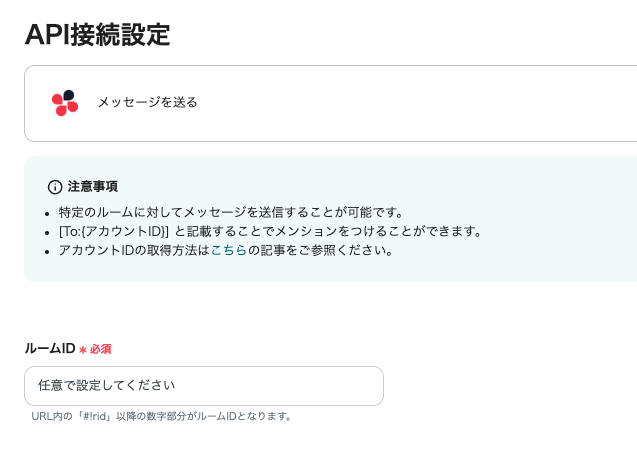The height and width of the screenshot is (449, 637).
Task: Click the 任意で設定してください placeholder text
Action: point(106,385)
